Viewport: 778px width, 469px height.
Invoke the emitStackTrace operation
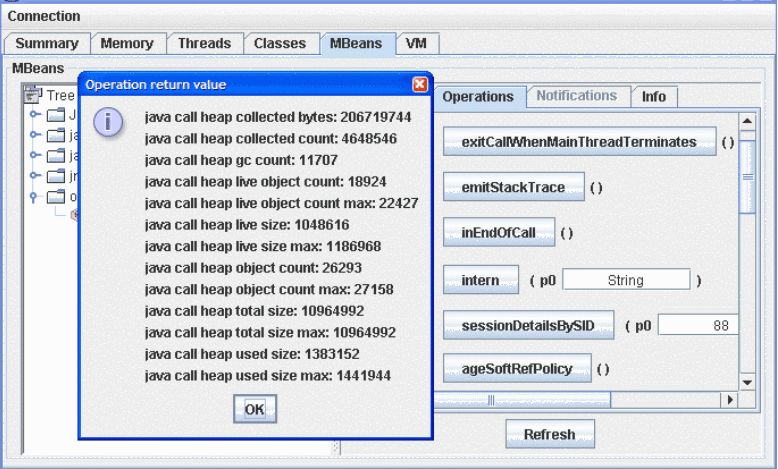514,187
